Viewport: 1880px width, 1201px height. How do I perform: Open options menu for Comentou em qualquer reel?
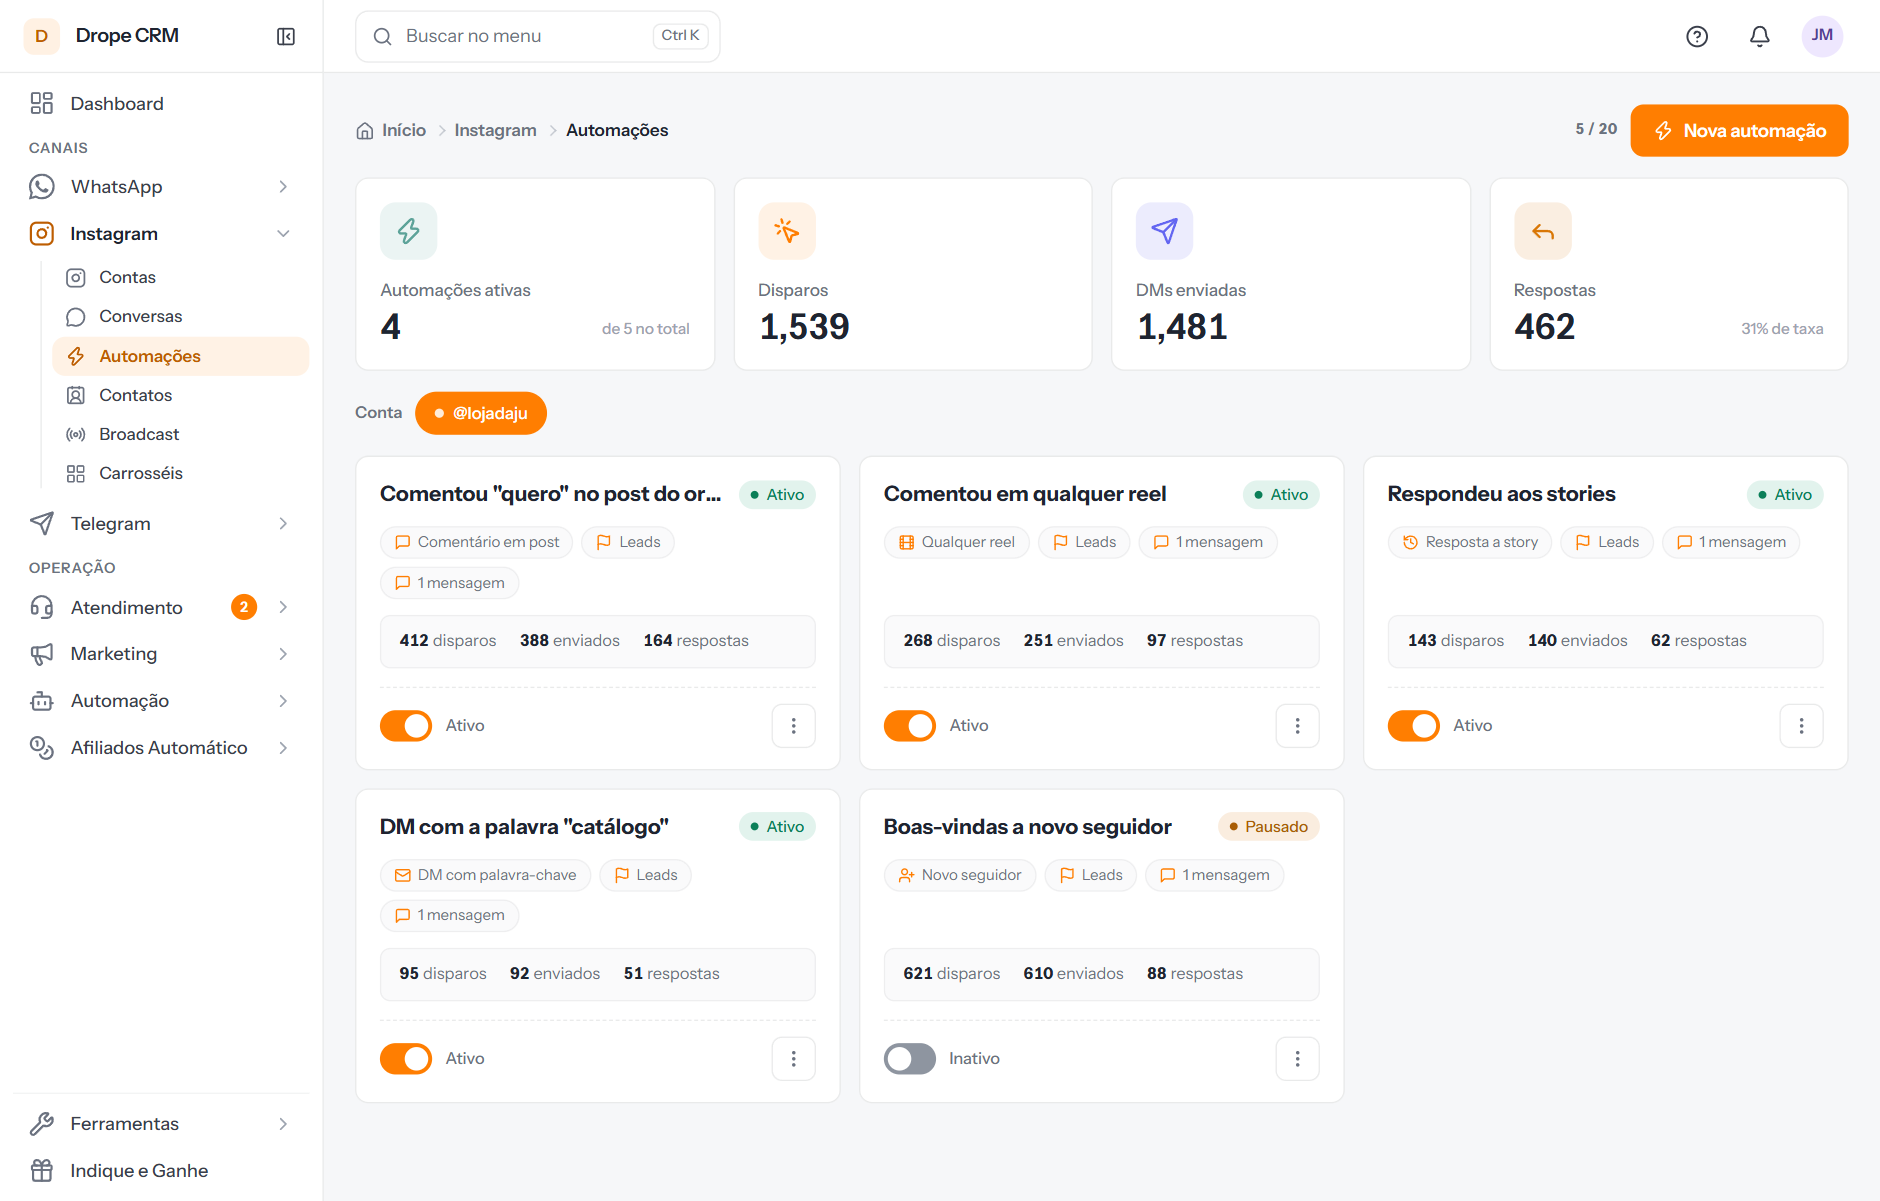[x=1298, y=726]
